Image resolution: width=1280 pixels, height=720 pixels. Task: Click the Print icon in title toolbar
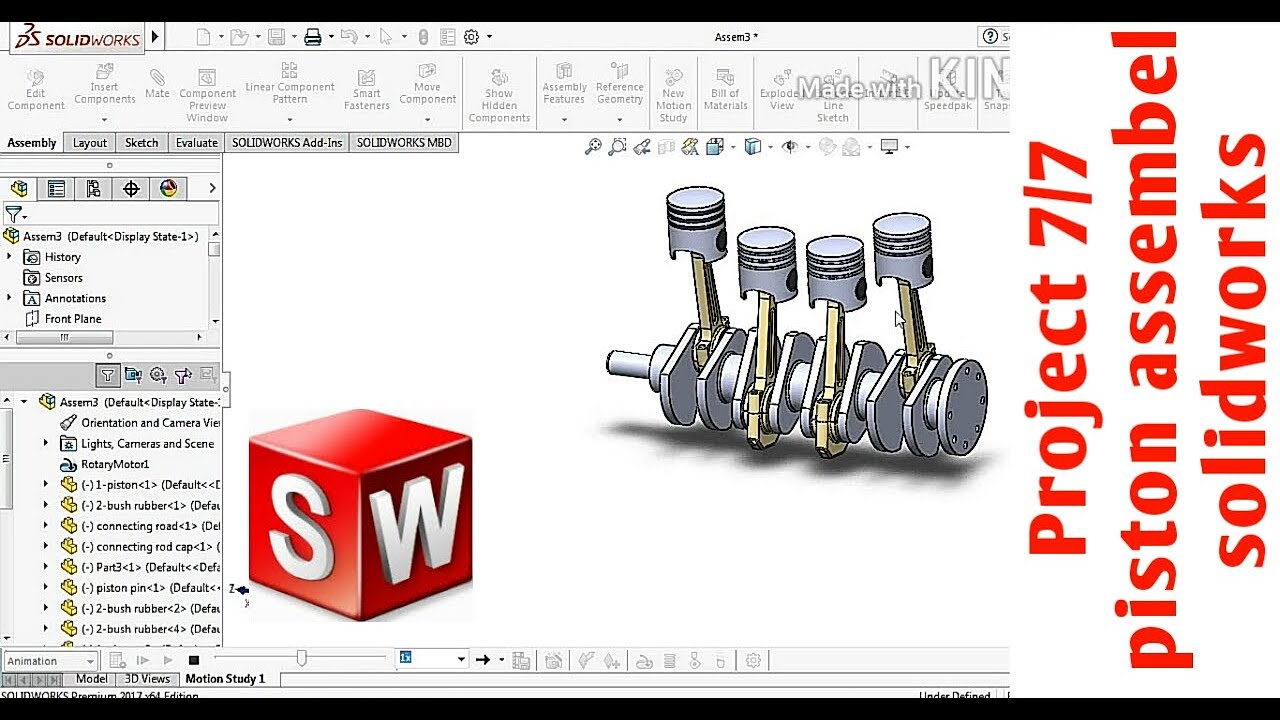click(x=313, y=37)
